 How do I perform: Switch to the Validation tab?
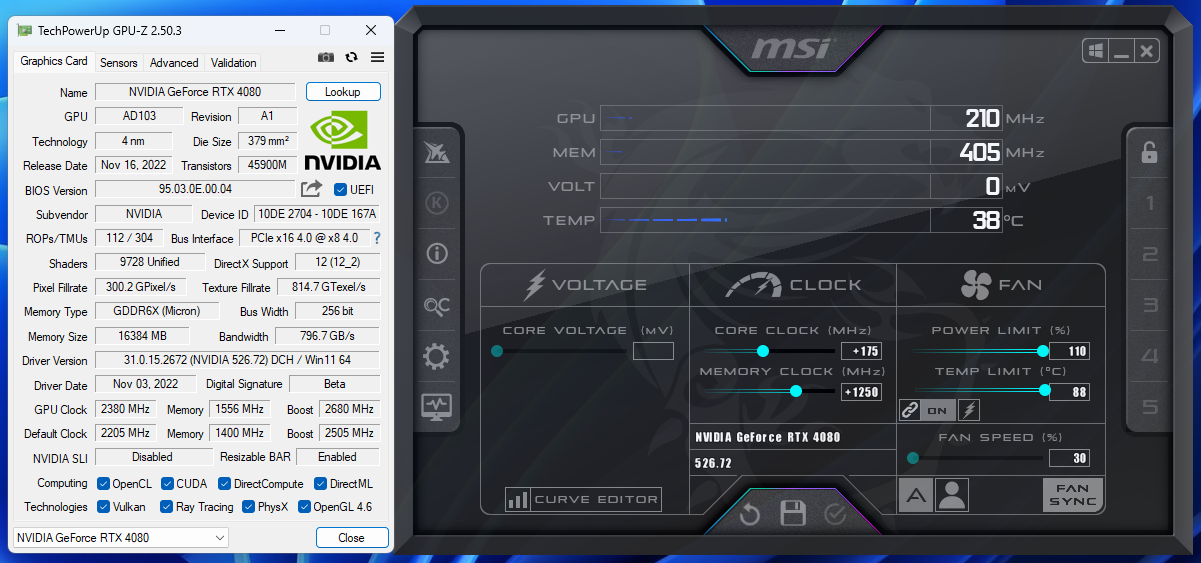pyautogui.click(x=234, y=62)
